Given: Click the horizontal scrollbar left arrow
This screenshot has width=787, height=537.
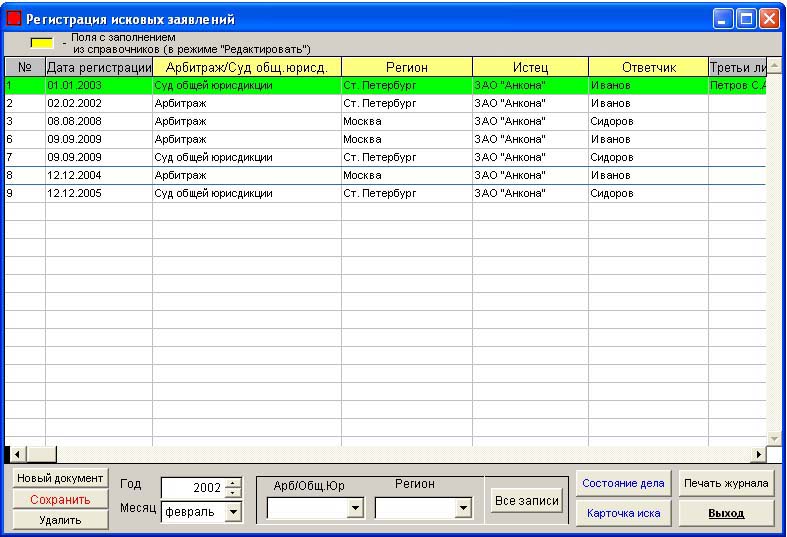Looking at the screenshot, I should (x=17, y=455).
